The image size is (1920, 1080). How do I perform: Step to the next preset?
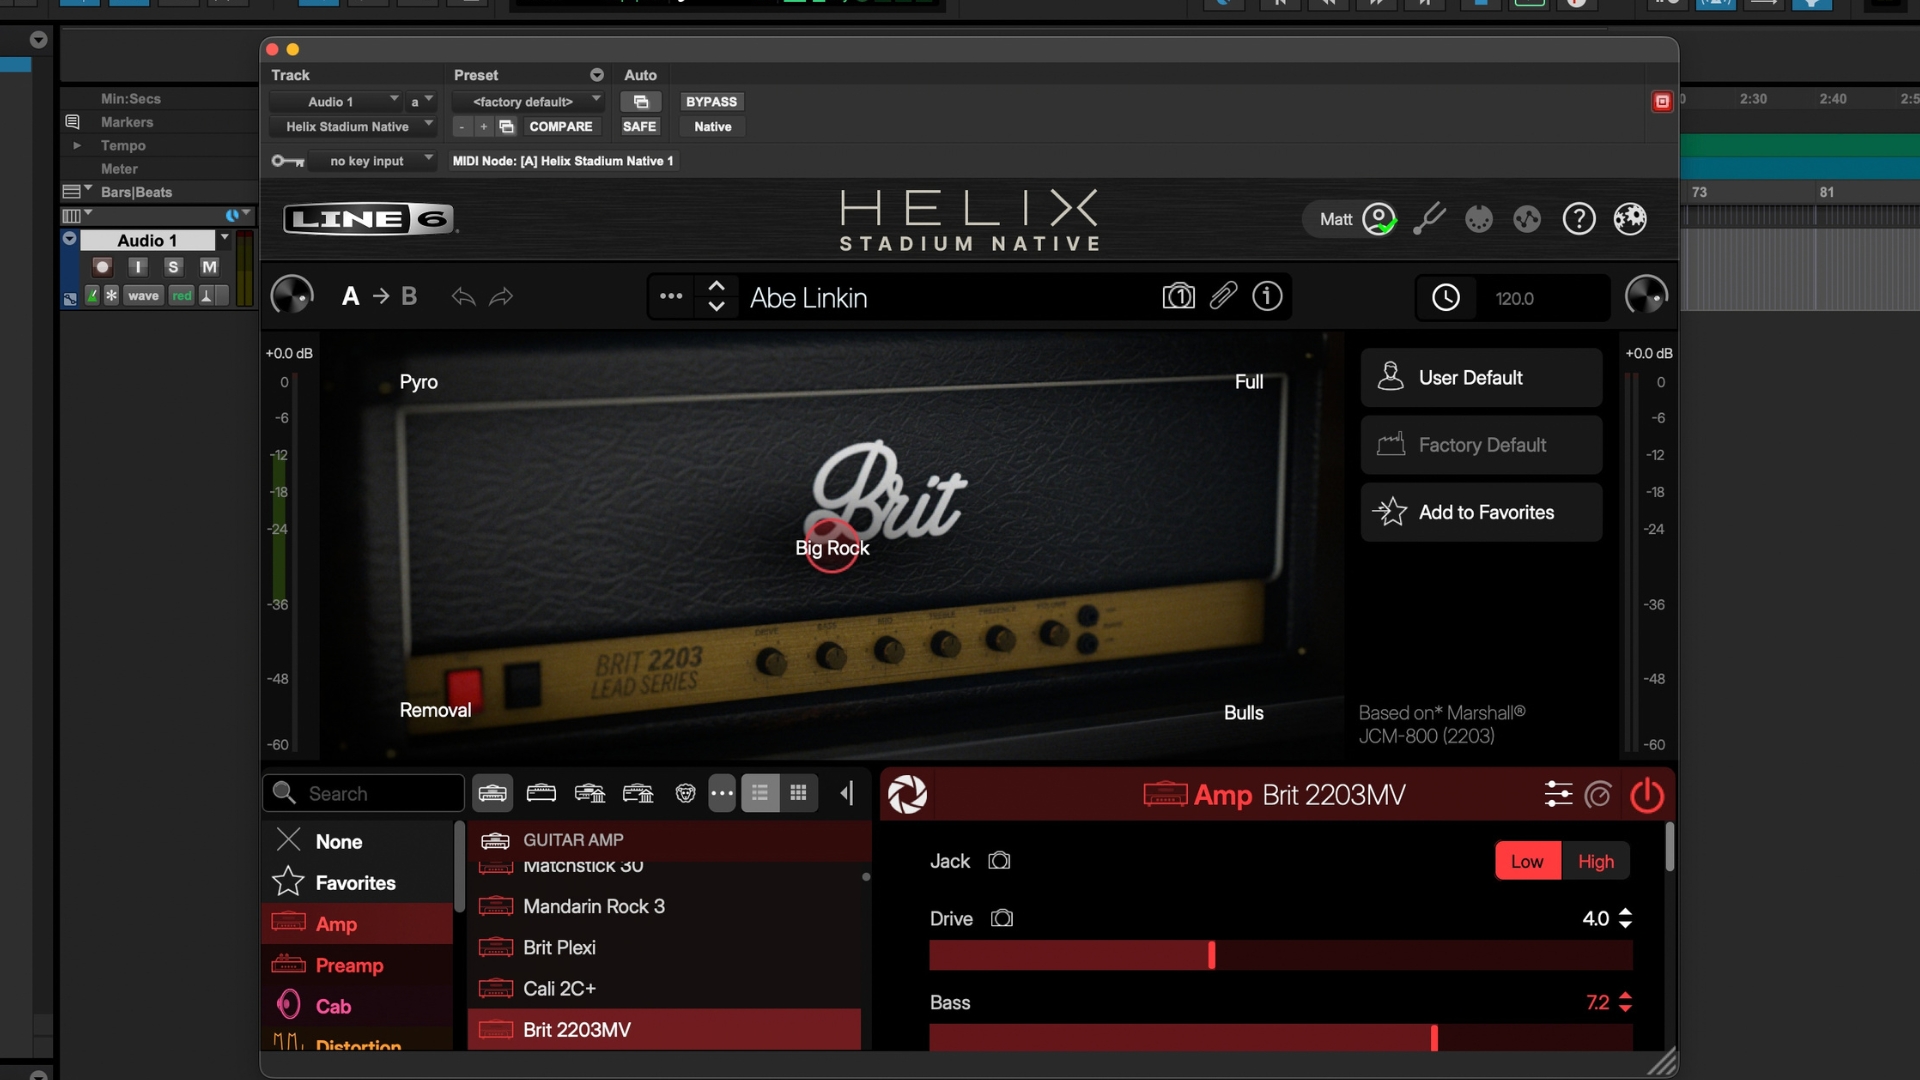[716, 308]
